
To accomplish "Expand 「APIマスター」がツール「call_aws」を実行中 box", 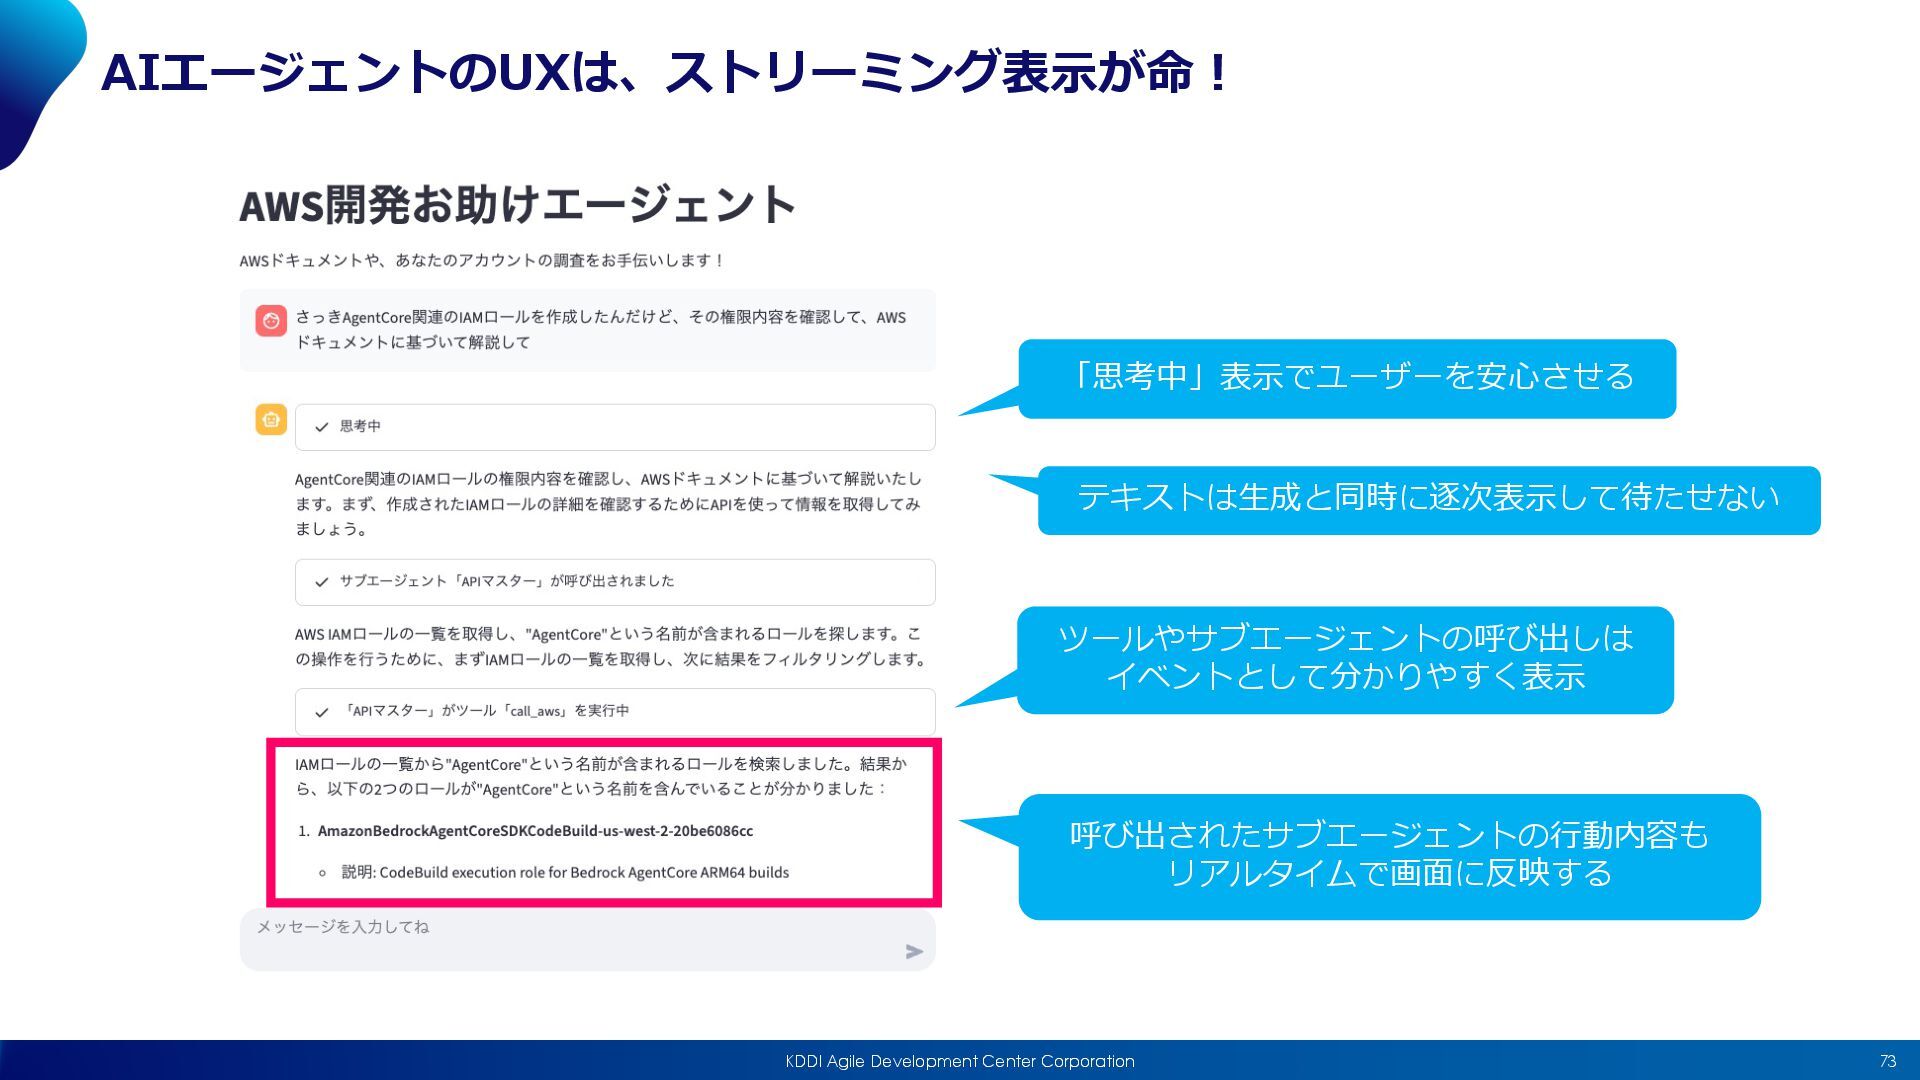I will (x=615, y=712).
